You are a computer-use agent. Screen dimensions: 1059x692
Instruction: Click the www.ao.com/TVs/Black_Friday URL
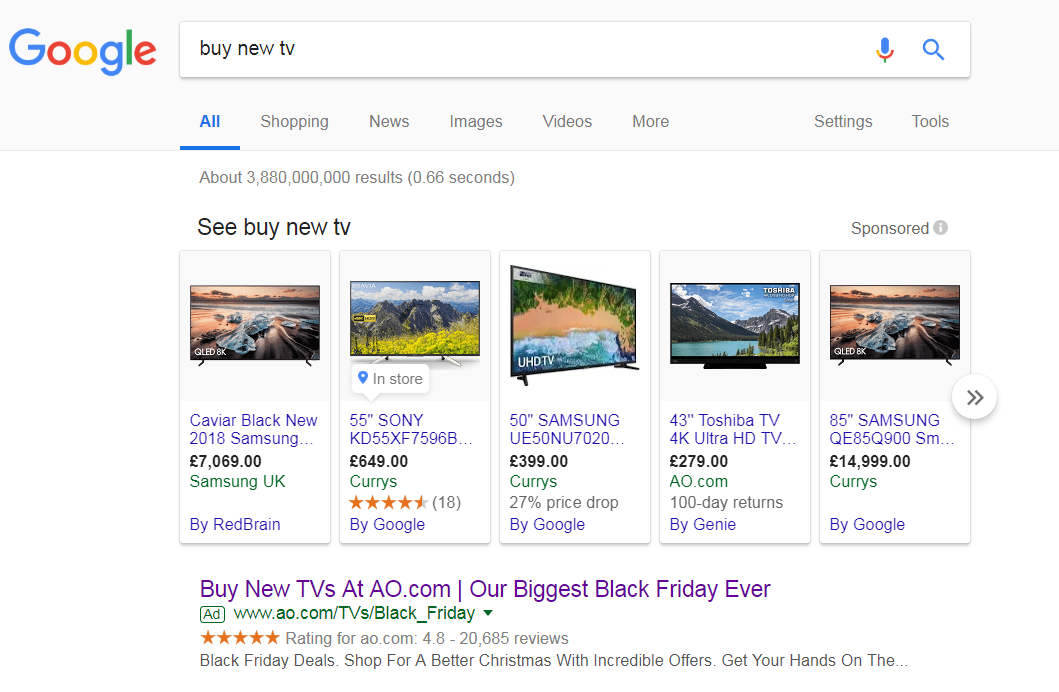coord(354,613)
